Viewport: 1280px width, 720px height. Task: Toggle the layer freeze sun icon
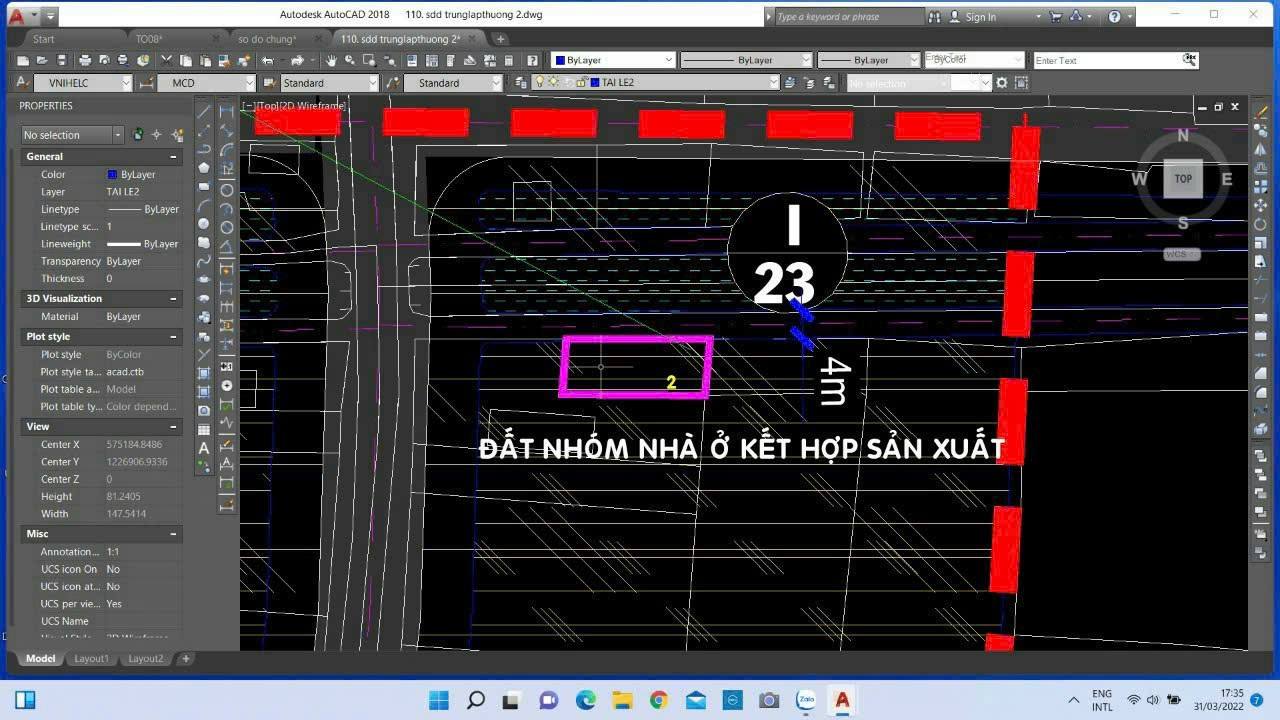tap(552, 83)
